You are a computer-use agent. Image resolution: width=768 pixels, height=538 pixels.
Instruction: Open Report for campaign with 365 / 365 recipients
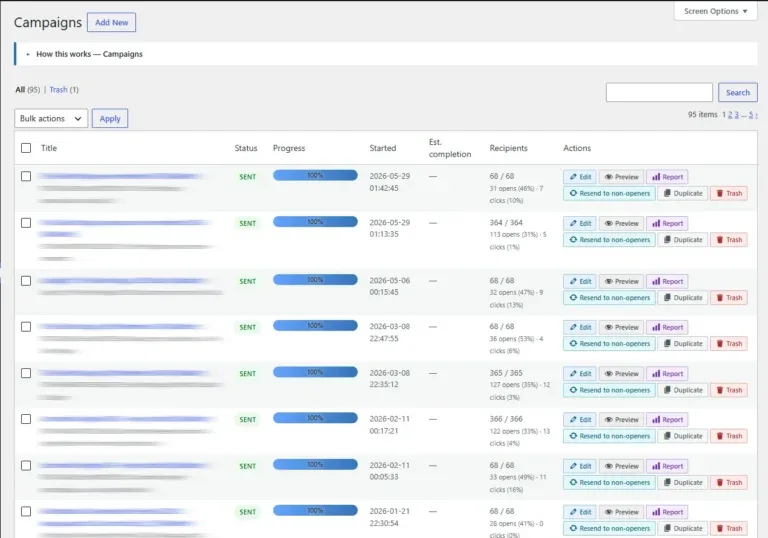click(x=667, y=374)
